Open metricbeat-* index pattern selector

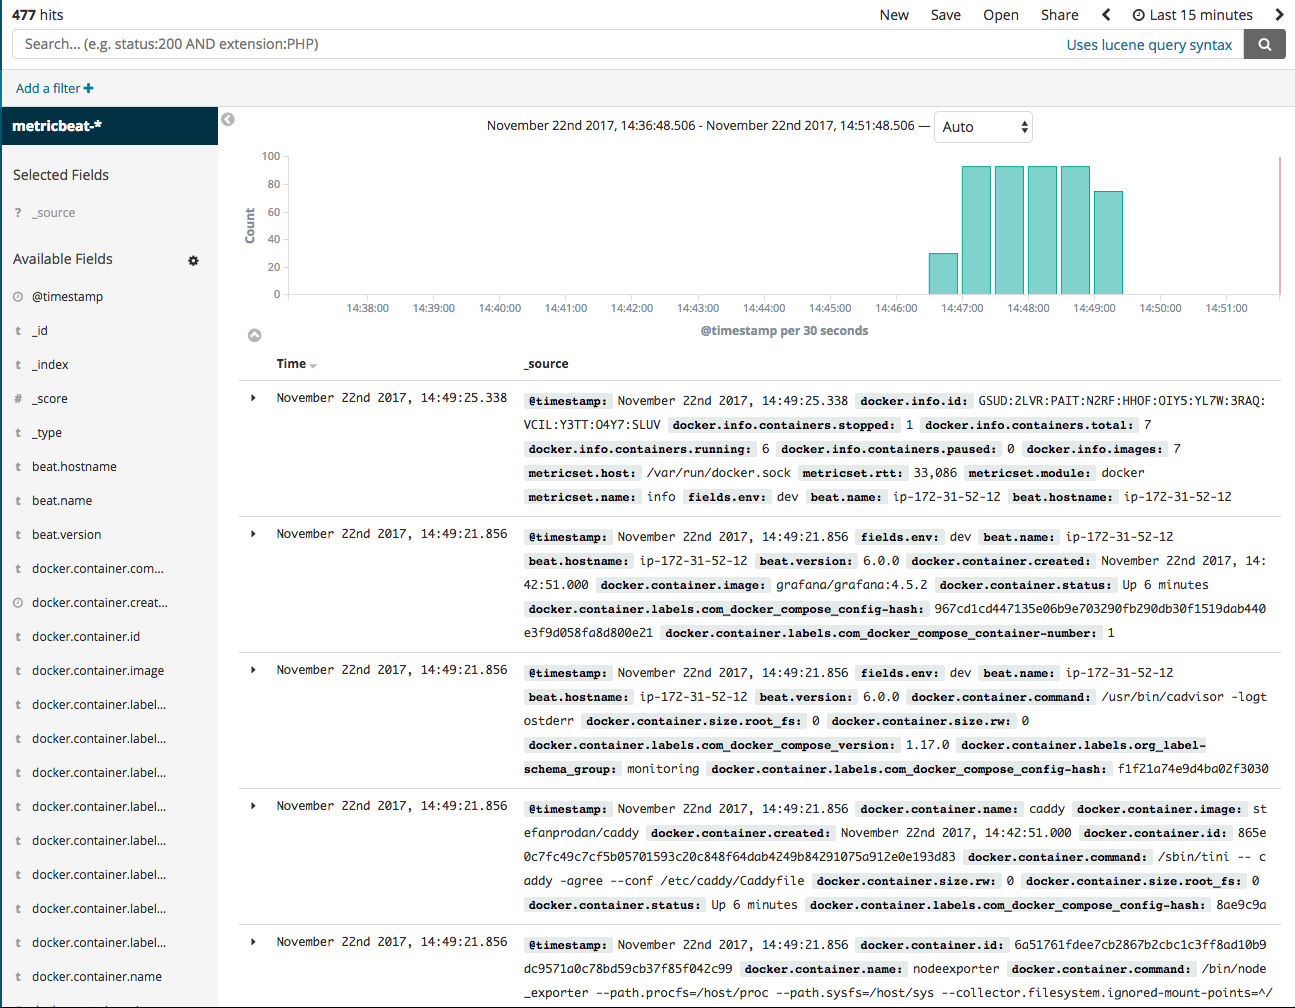[x=109, y=126]
